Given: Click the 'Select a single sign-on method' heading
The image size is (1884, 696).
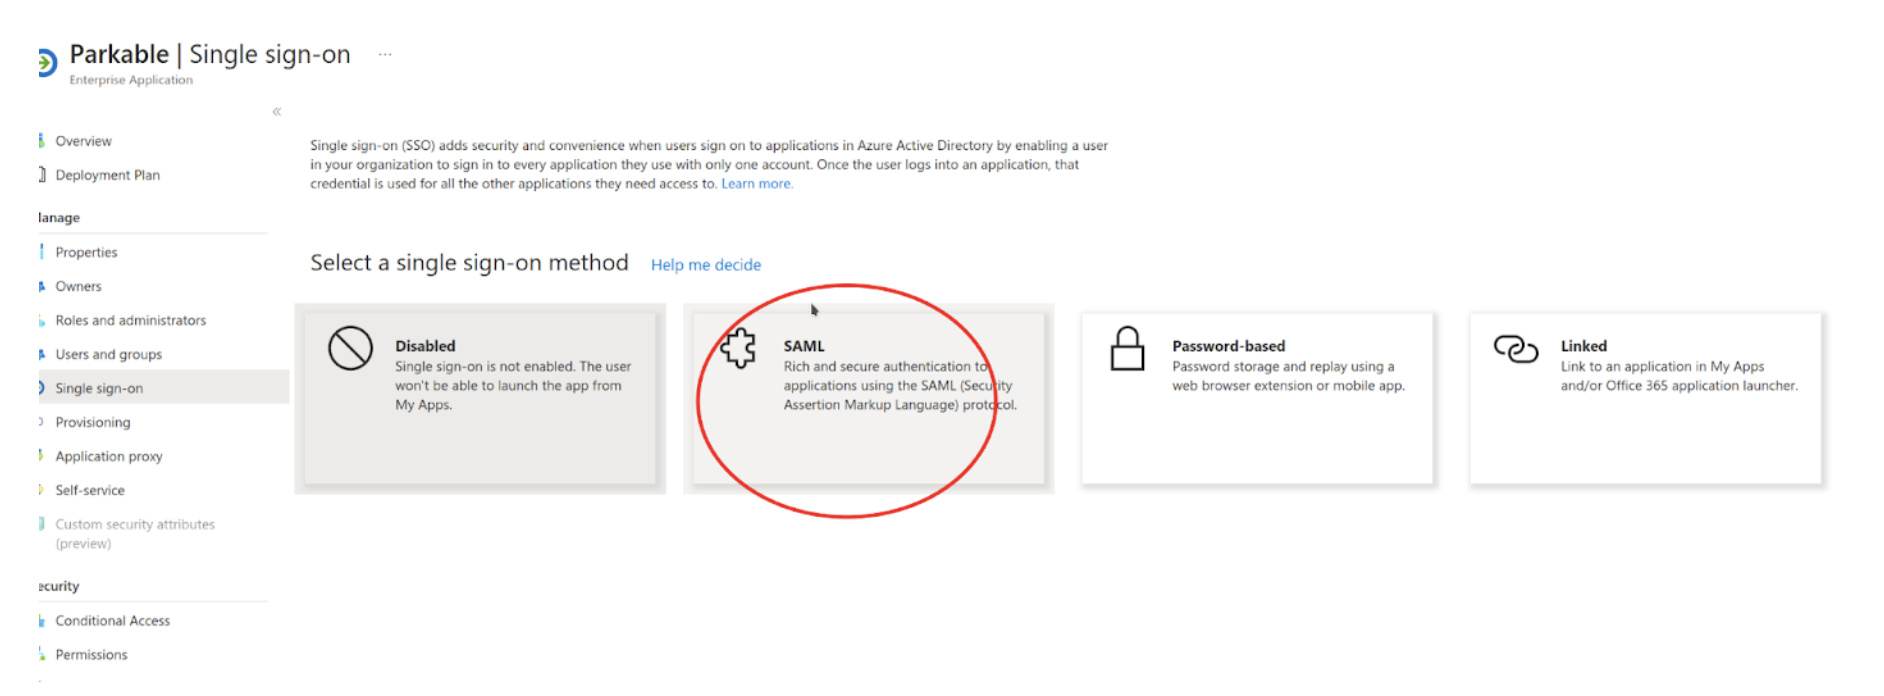Looking at the screenshot, I should 469,262.
